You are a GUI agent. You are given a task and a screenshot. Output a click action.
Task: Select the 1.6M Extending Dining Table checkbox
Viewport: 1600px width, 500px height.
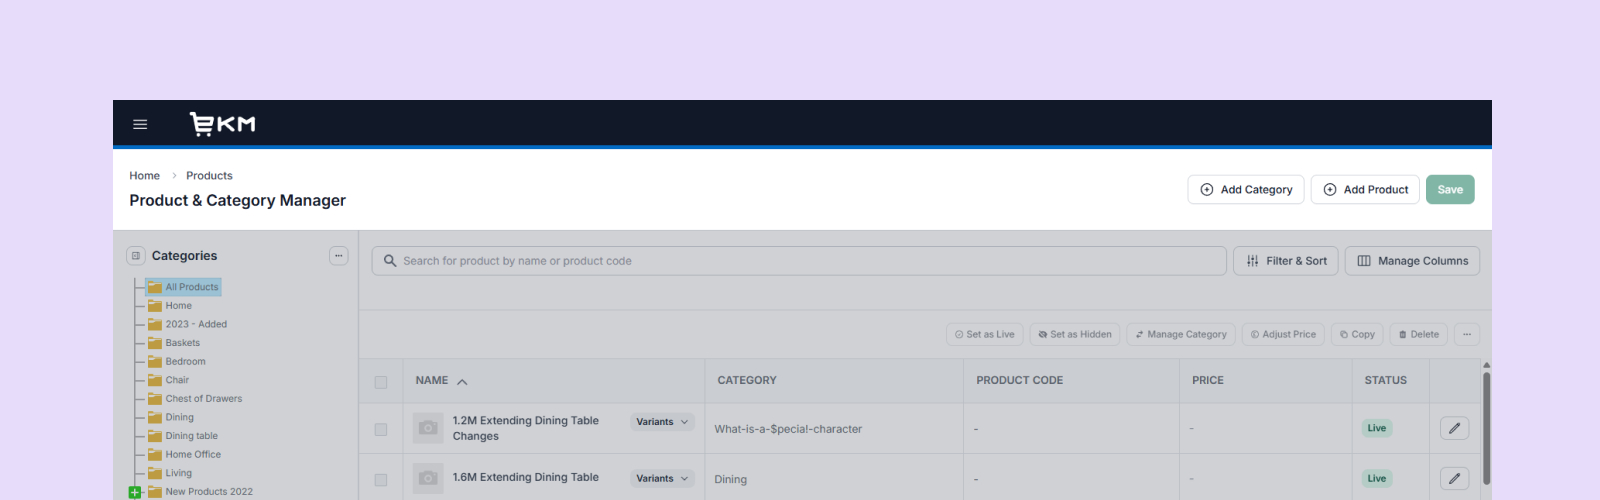tap(381, 480)
